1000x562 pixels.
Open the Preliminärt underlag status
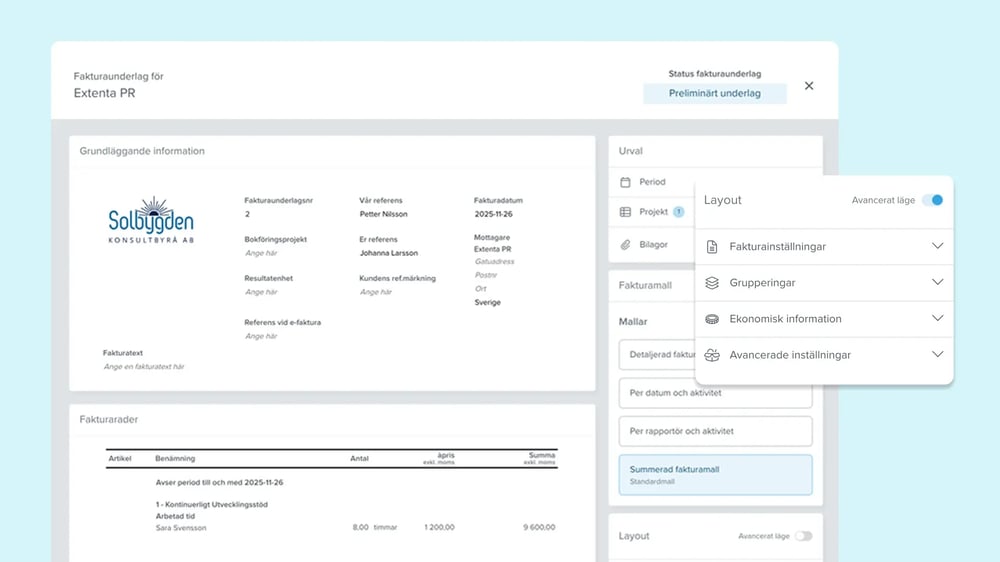click(x=714, y=93)
